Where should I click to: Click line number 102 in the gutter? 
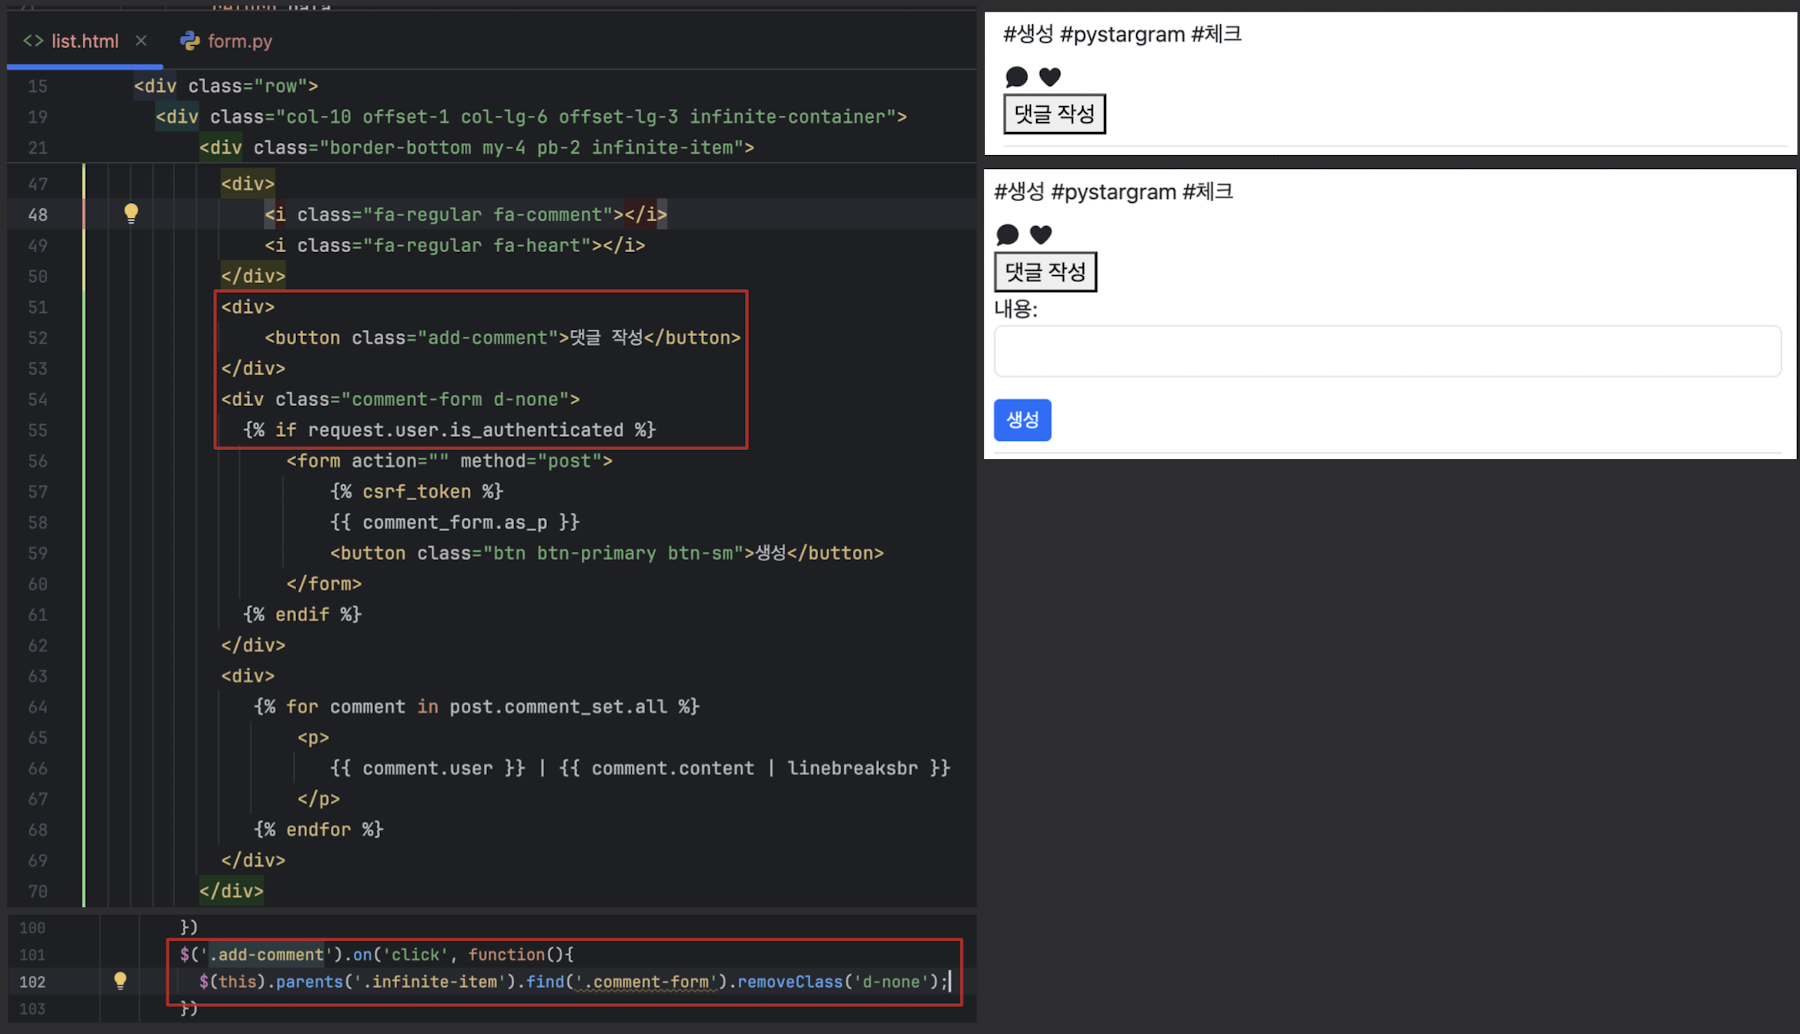(33, 982)
